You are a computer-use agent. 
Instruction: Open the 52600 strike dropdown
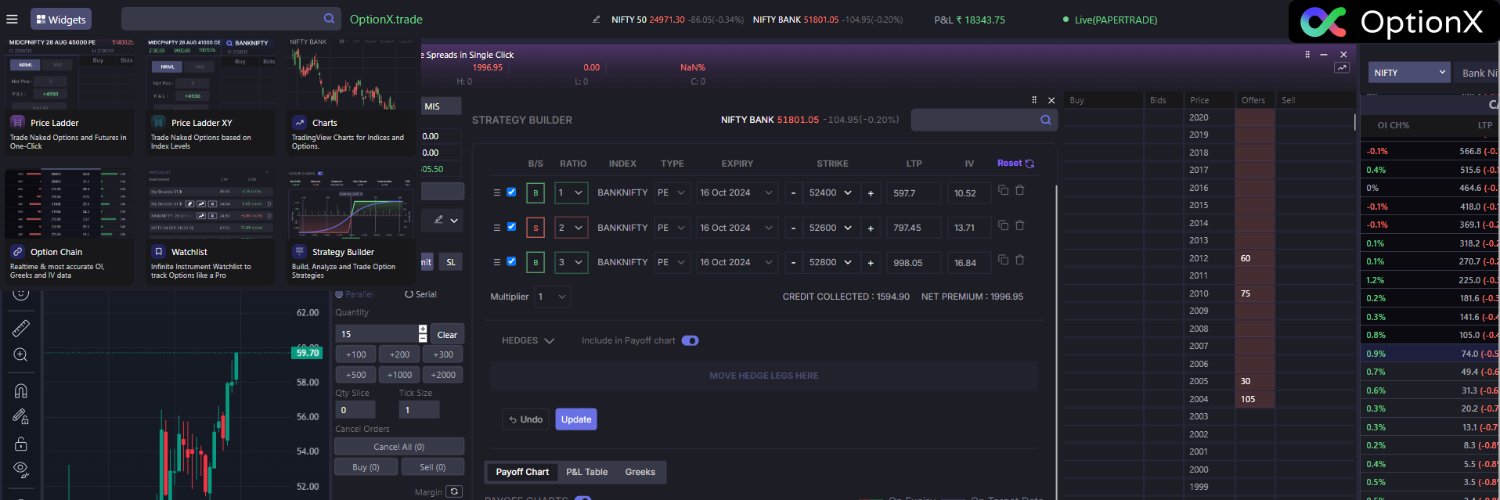tap(831, 228)
